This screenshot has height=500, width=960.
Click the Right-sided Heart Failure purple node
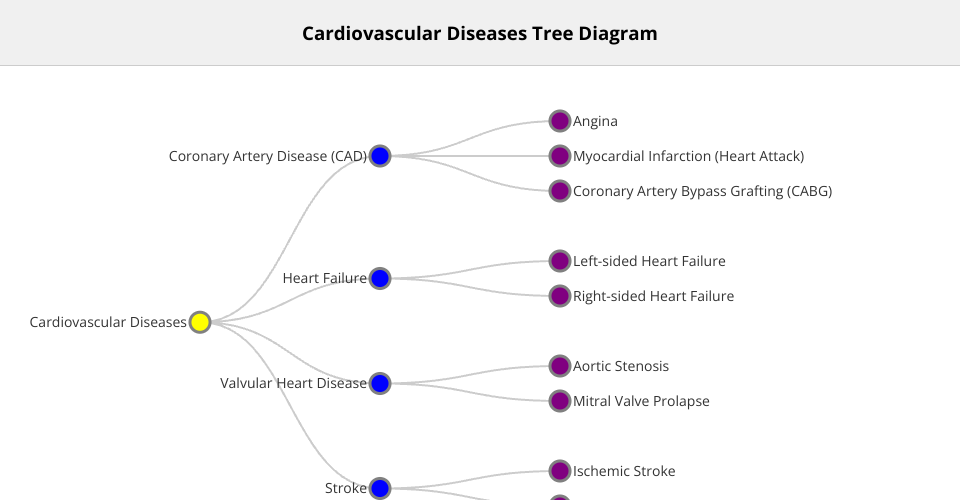coord(560,296)
